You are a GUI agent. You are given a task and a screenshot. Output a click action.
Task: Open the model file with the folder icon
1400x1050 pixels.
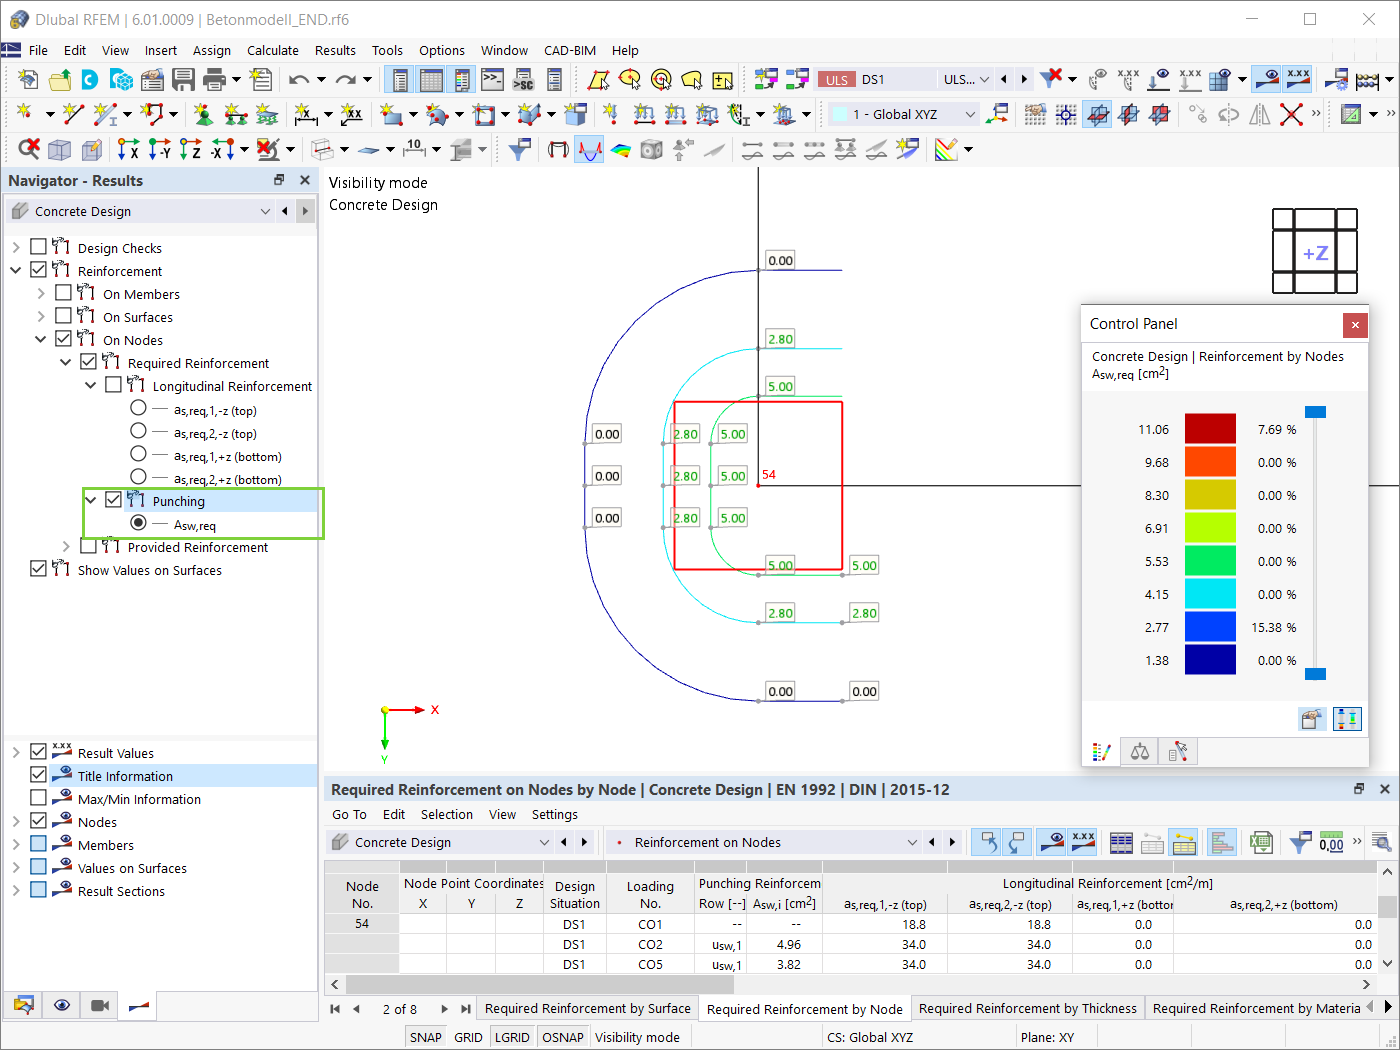[60, 79]
